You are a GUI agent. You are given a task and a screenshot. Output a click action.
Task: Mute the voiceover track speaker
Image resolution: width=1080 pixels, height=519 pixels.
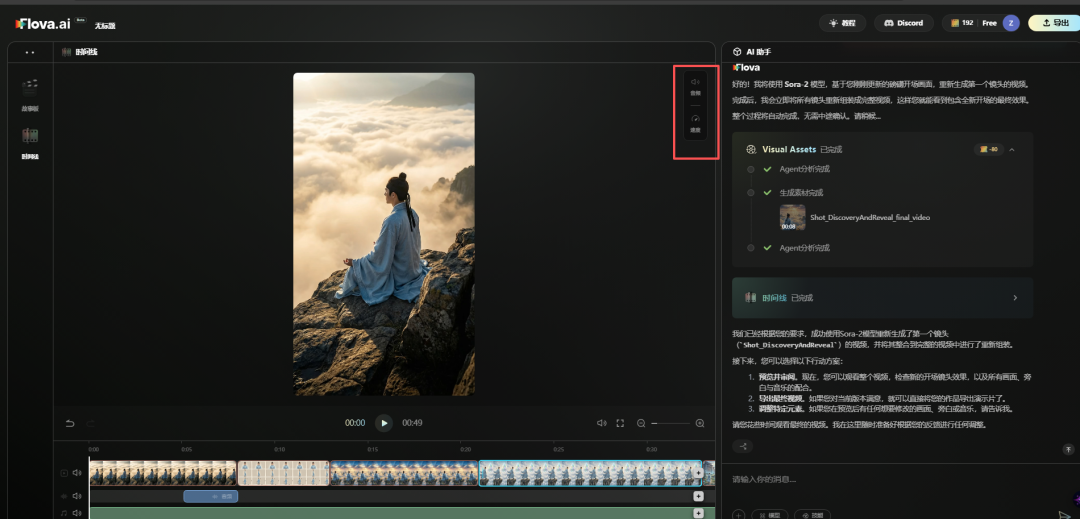78,496
